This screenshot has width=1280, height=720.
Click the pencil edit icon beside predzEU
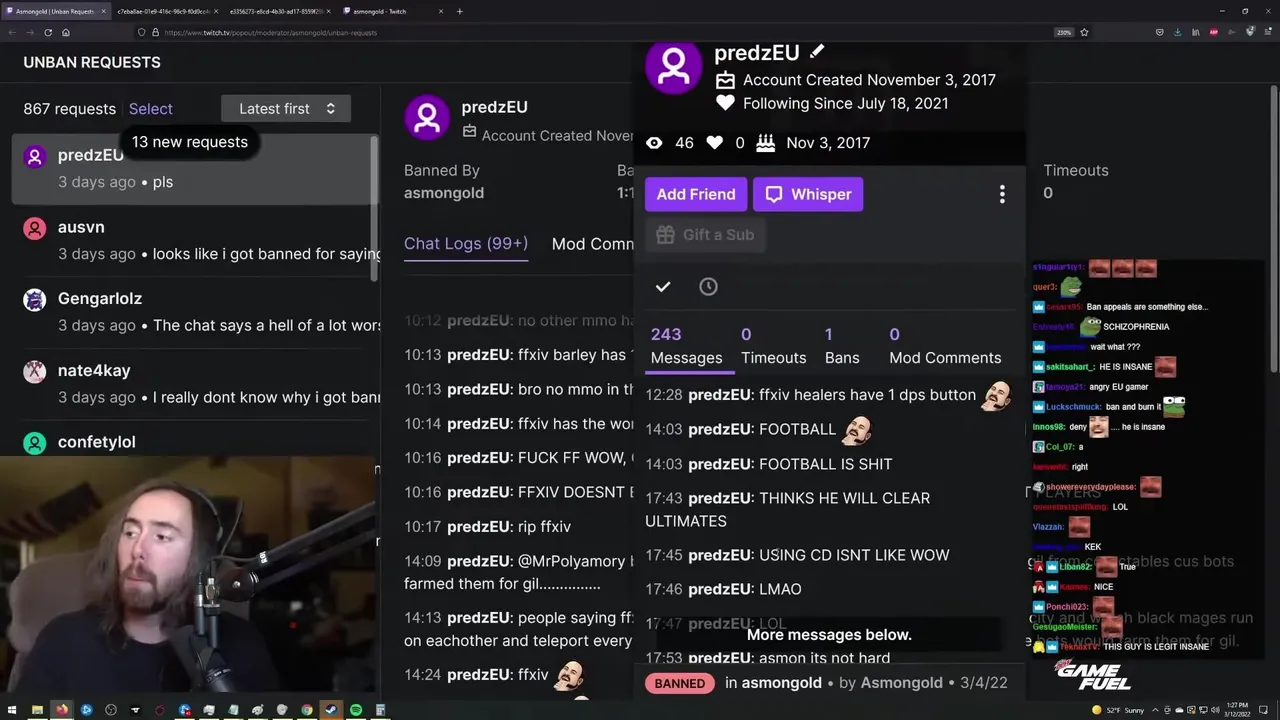click(x=817, y=52)
